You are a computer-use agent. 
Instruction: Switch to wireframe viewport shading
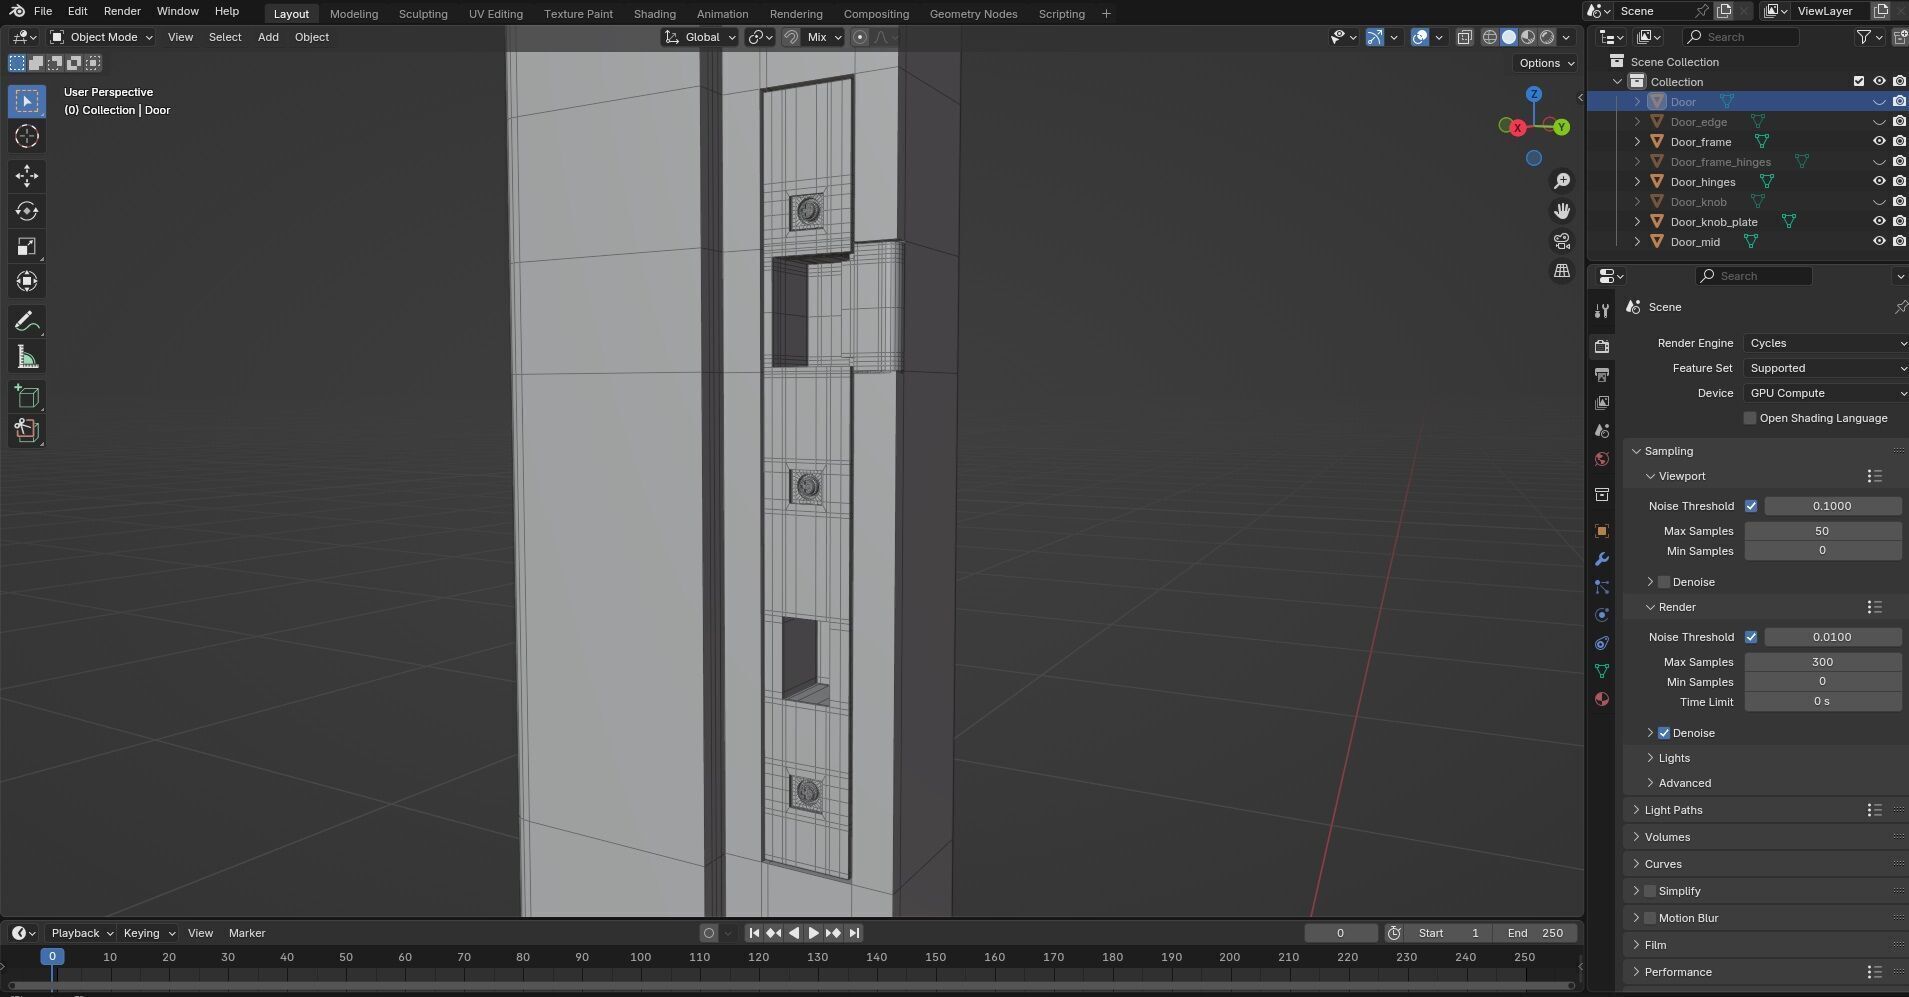[x=1490, y=37]
